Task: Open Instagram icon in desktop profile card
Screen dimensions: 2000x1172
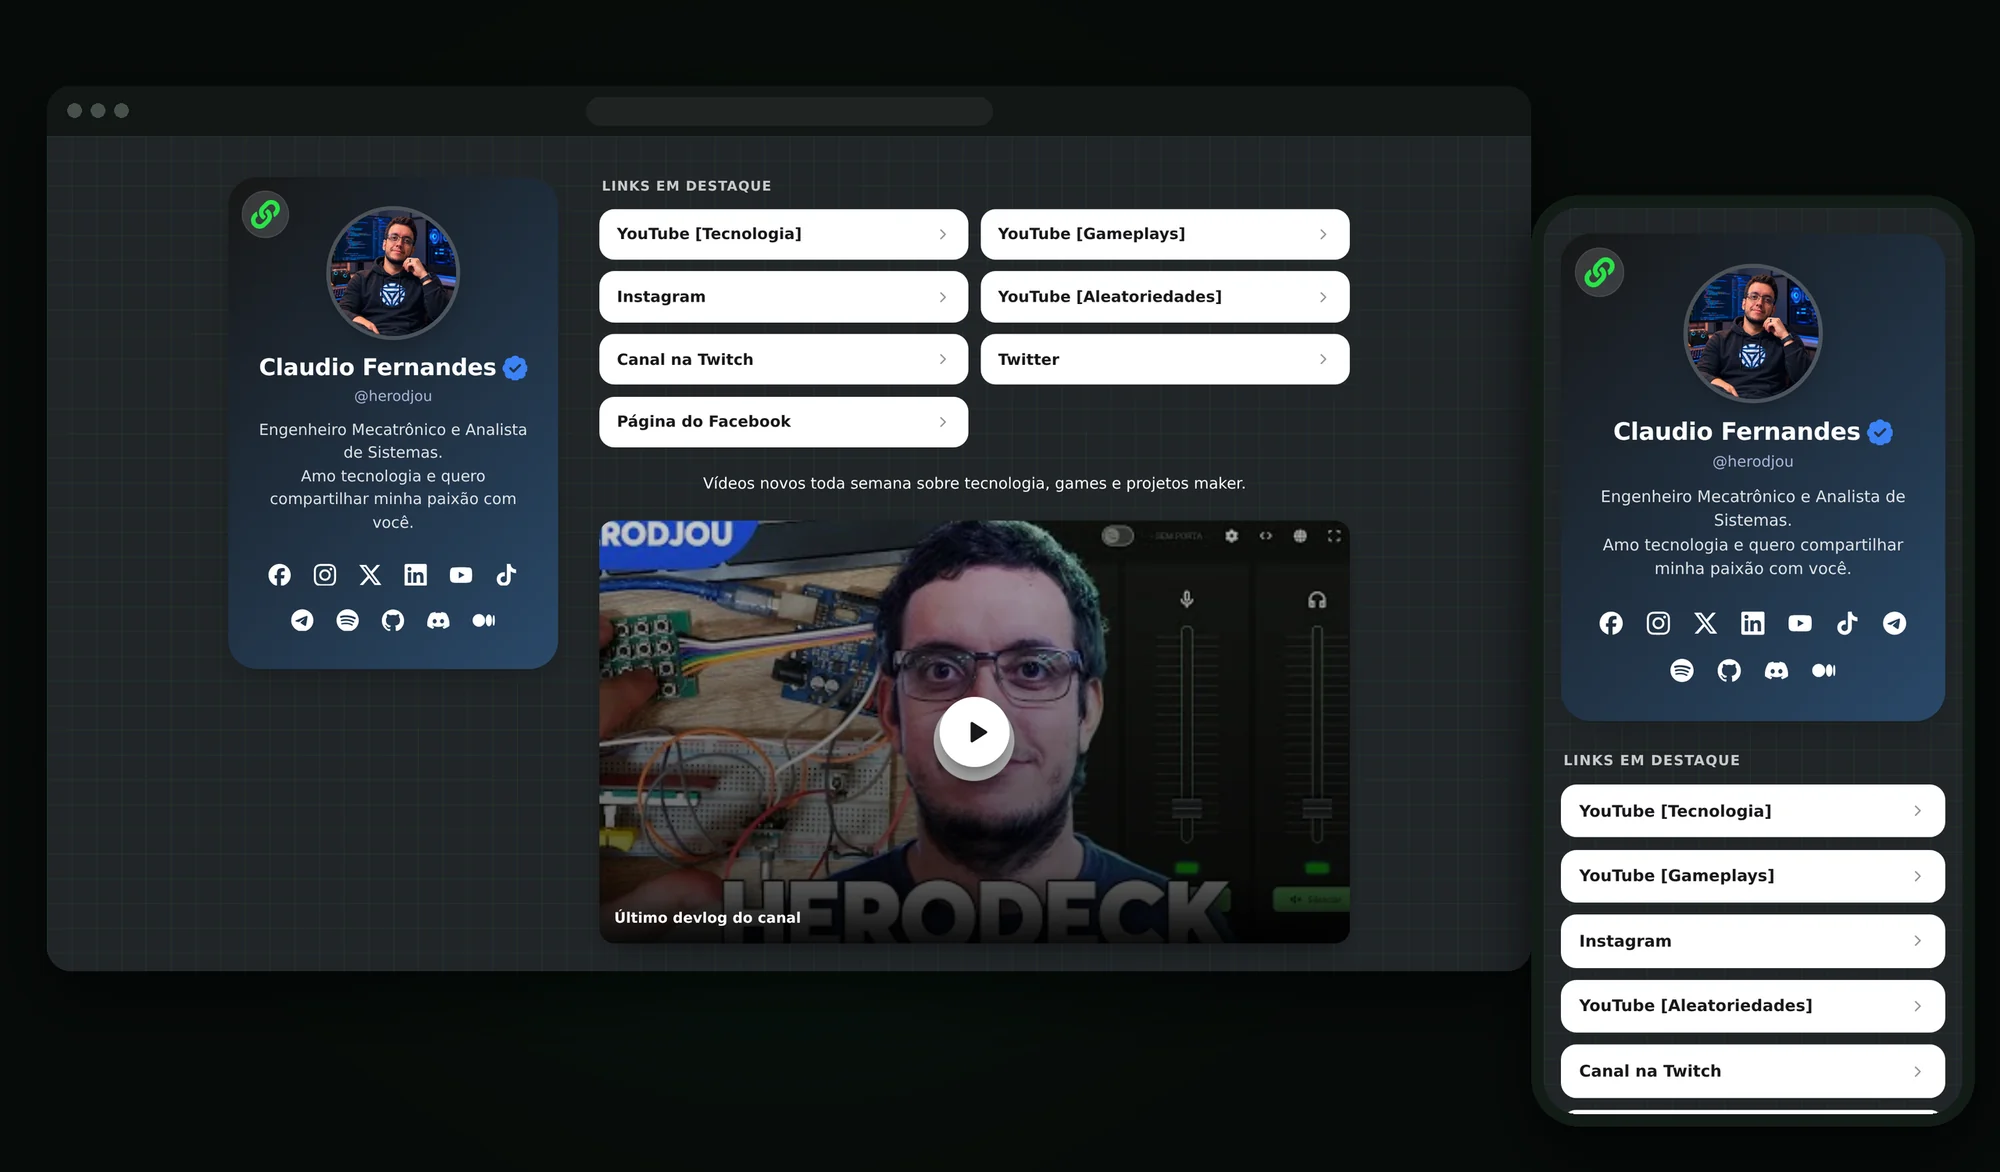Action: coord(325,575)
